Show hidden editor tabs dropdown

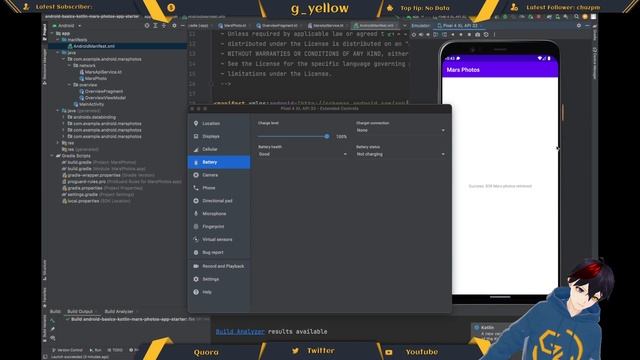tap(404, 25)
